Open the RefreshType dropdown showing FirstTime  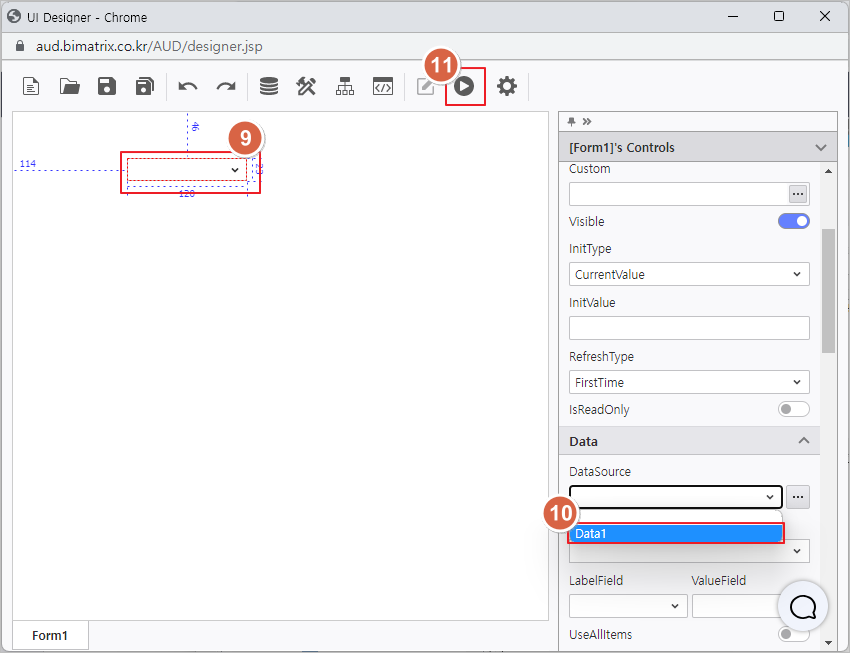pyautogui.click(x=689, y=382)
